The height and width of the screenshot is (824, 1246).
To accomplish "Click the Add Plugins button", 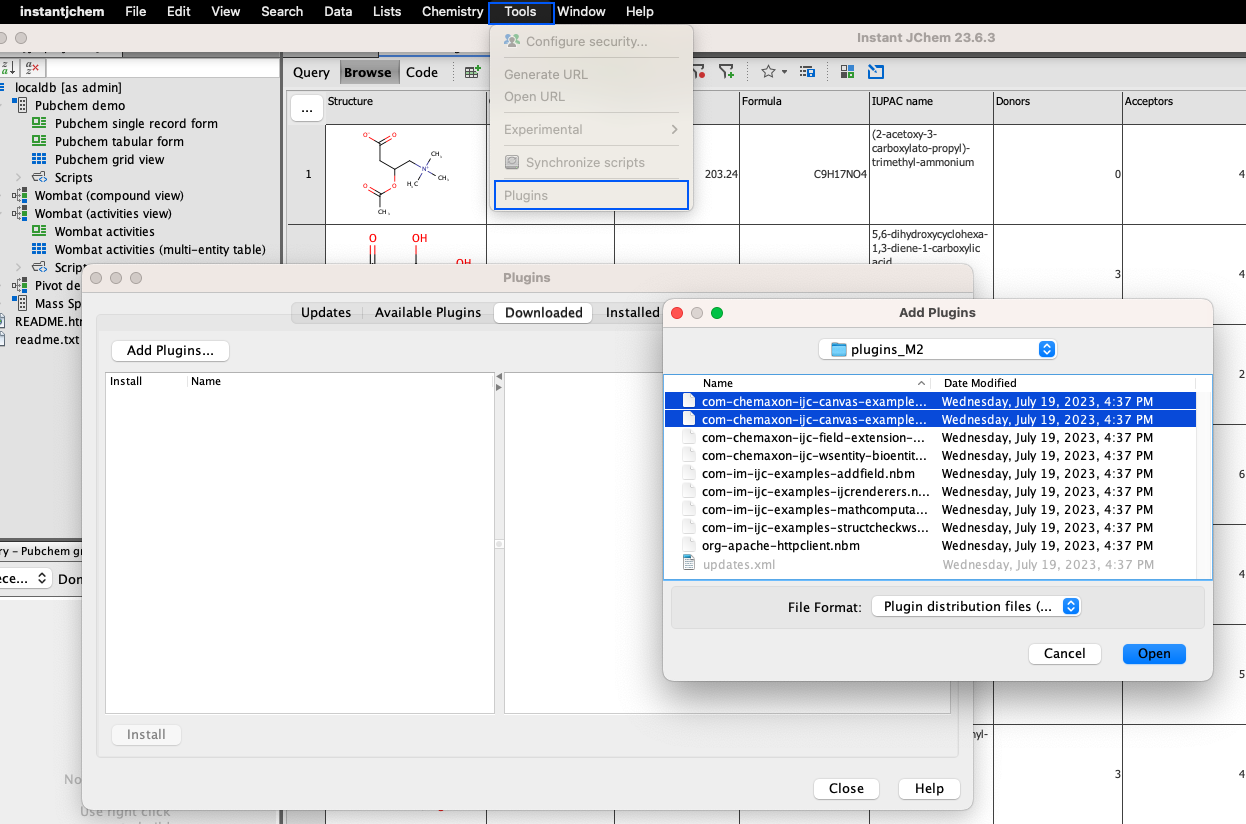I will (x=170, y=351).
